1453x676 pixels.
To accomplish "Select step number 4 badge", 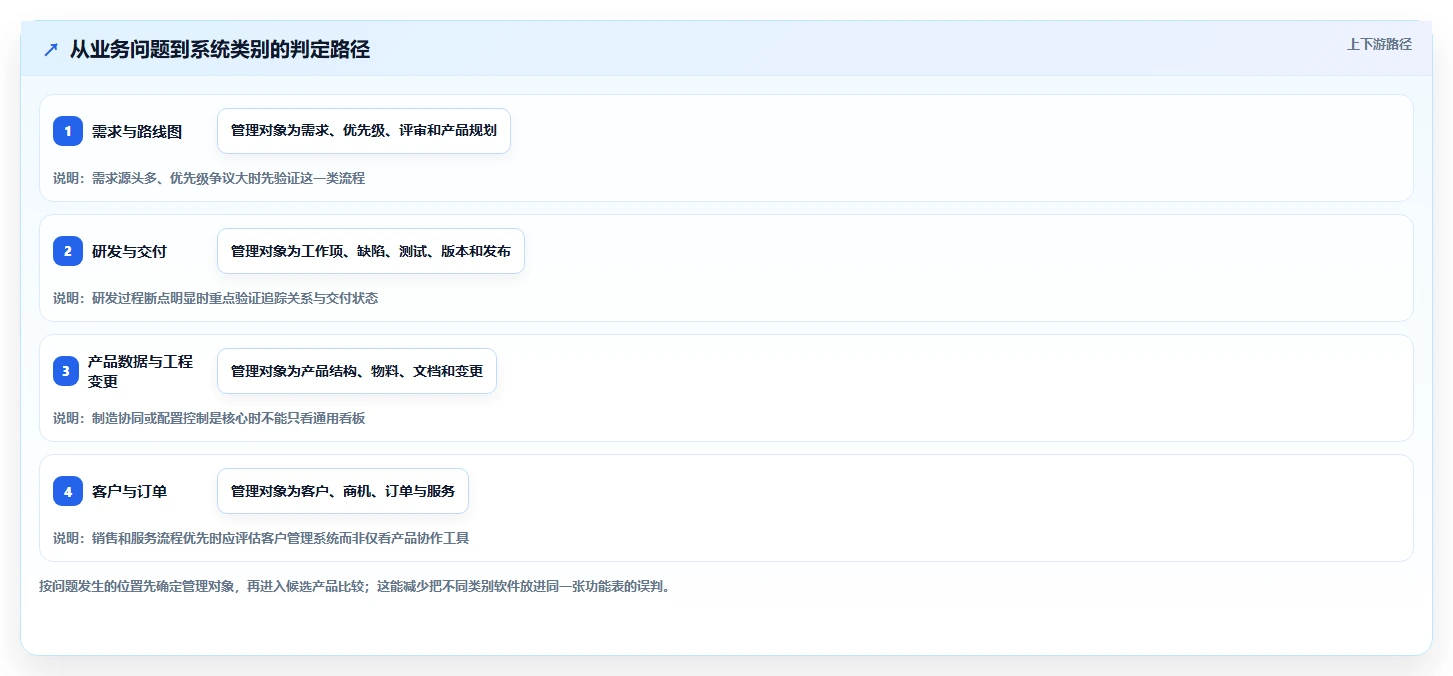I will pos(68,491).
